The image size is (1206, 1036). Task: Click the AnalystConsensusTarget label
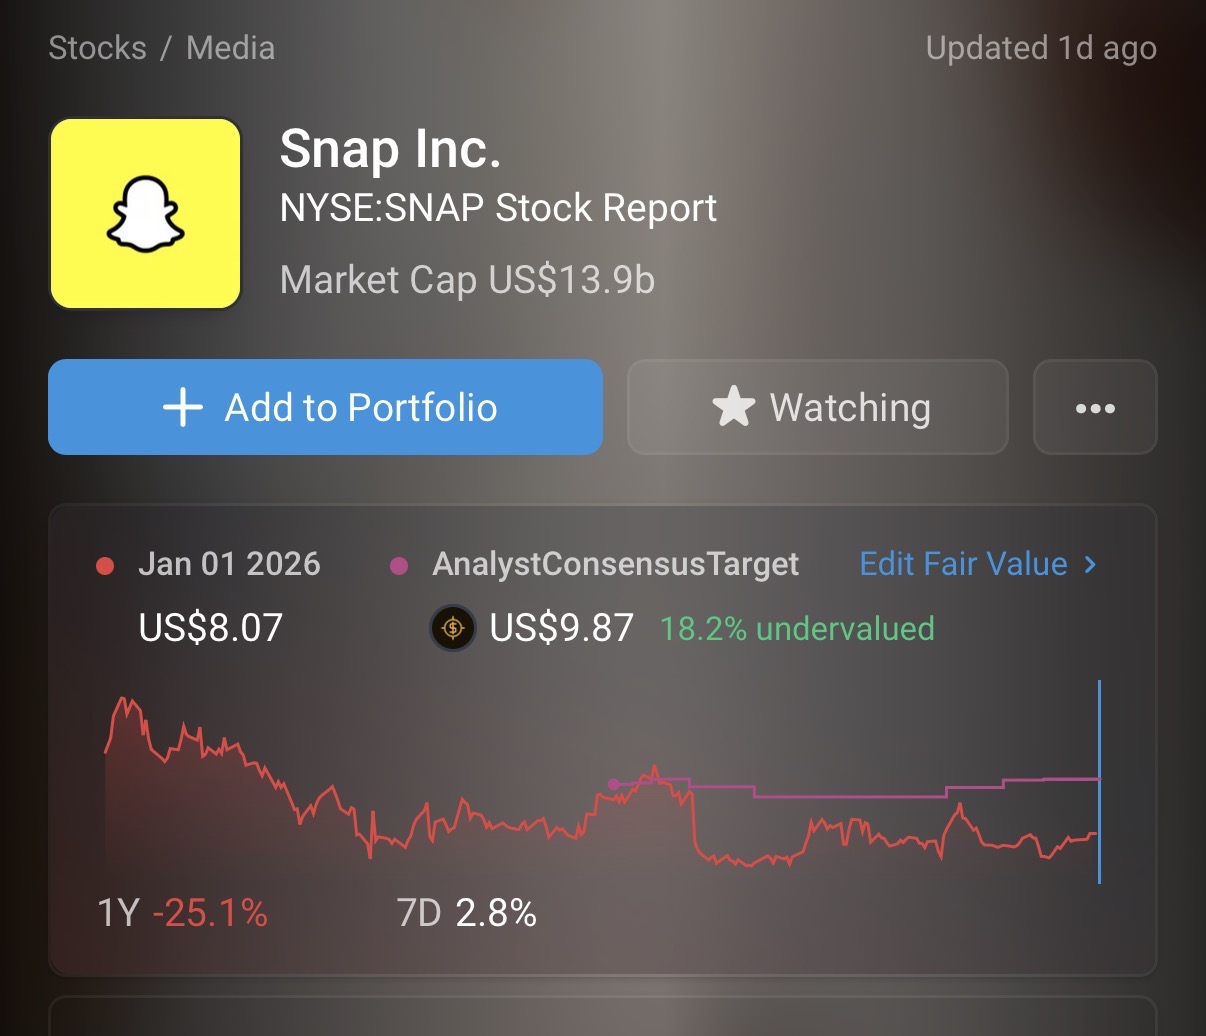(x=615, y=565)
